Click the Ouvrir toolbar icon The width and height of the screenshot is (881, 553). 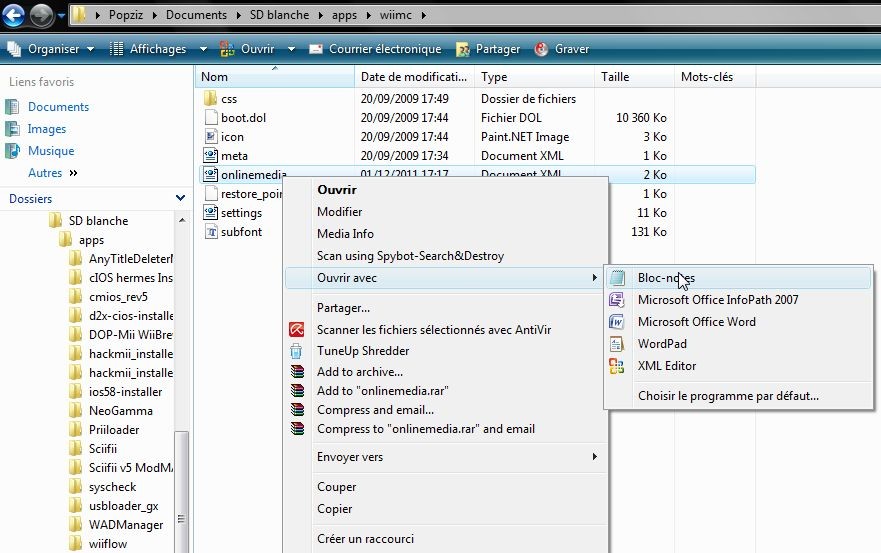coord(227,49)
